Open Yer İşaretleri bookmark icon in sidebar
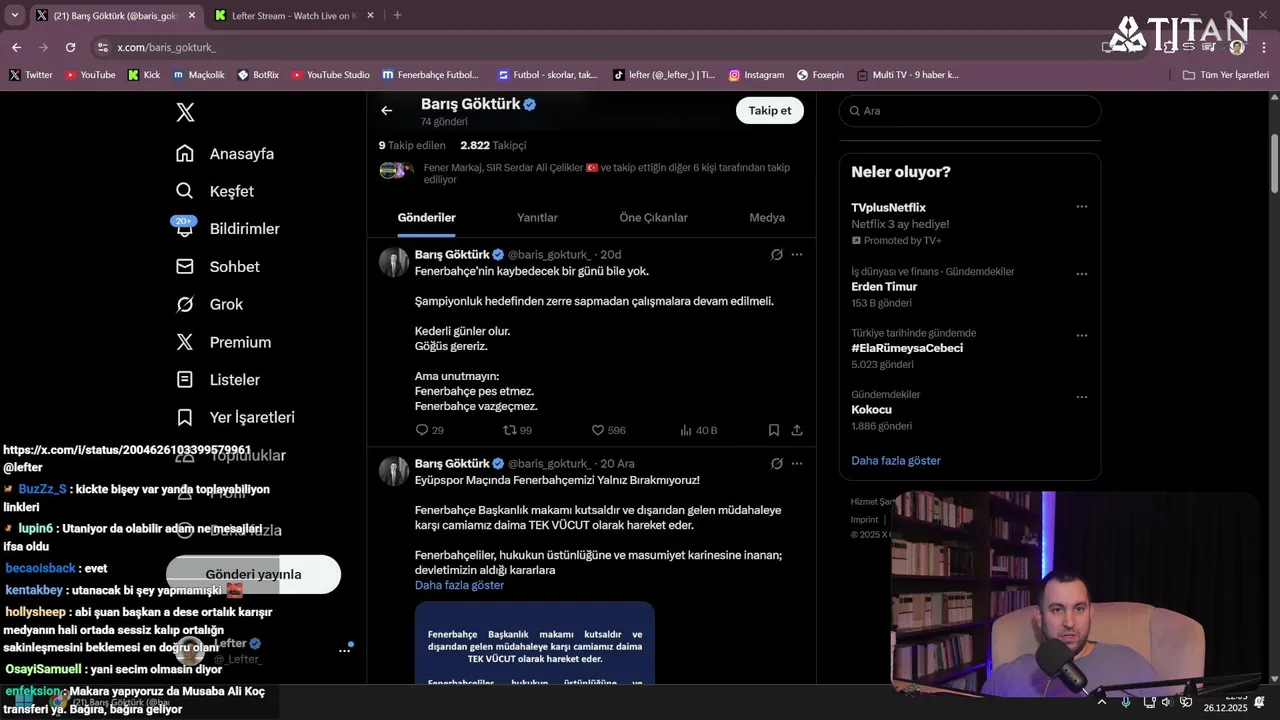The width and height of the screenshot is (1280, 720). (185, 417)
